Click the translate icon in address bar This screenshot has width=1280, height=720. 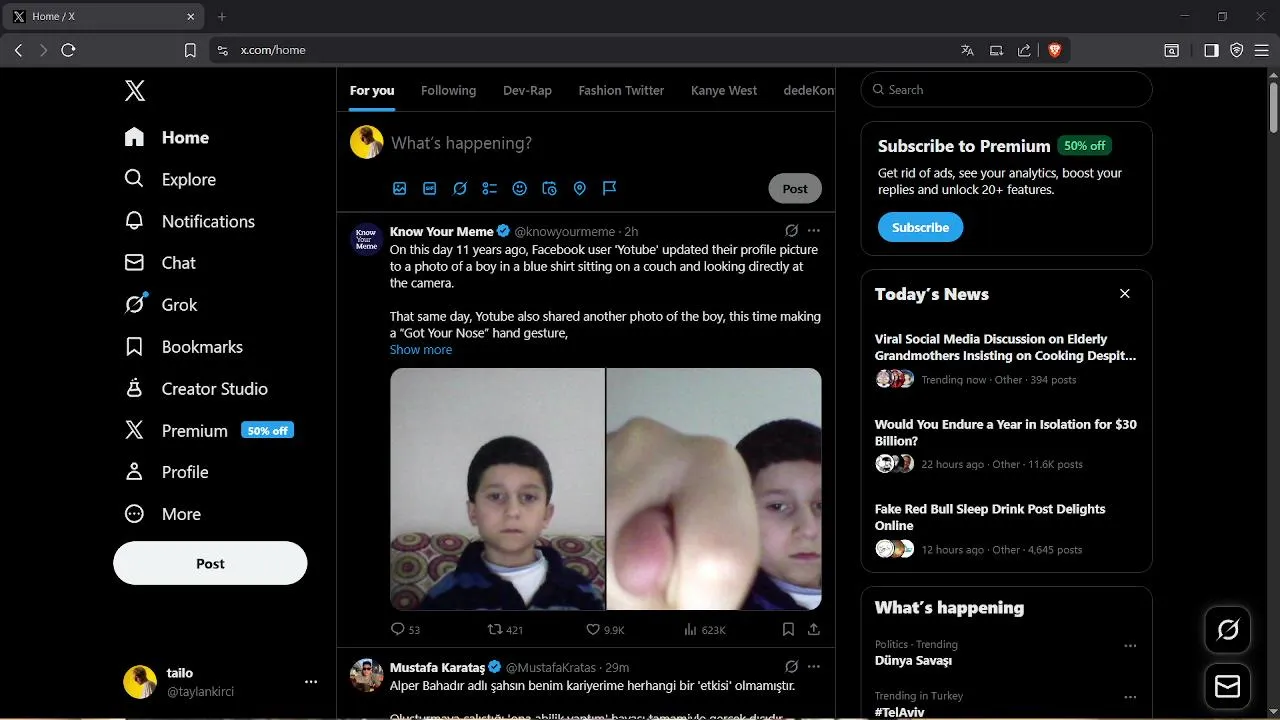click(x=967, y=50)
